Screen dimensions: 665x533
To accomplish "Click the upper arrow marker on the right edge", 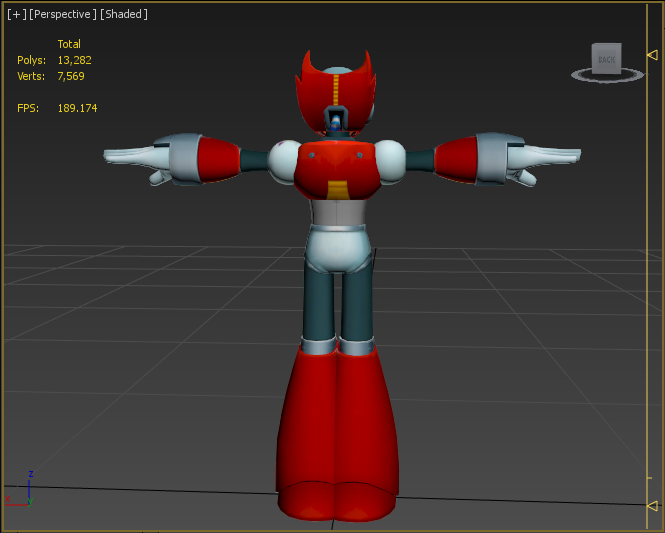I will coord(653,55).
